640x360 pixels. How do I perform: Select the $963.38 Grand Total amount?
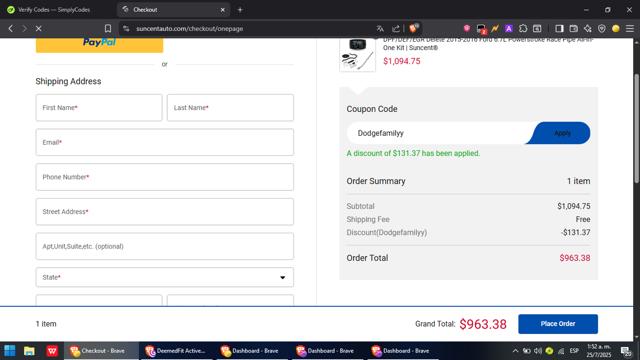tap(483, 324)
